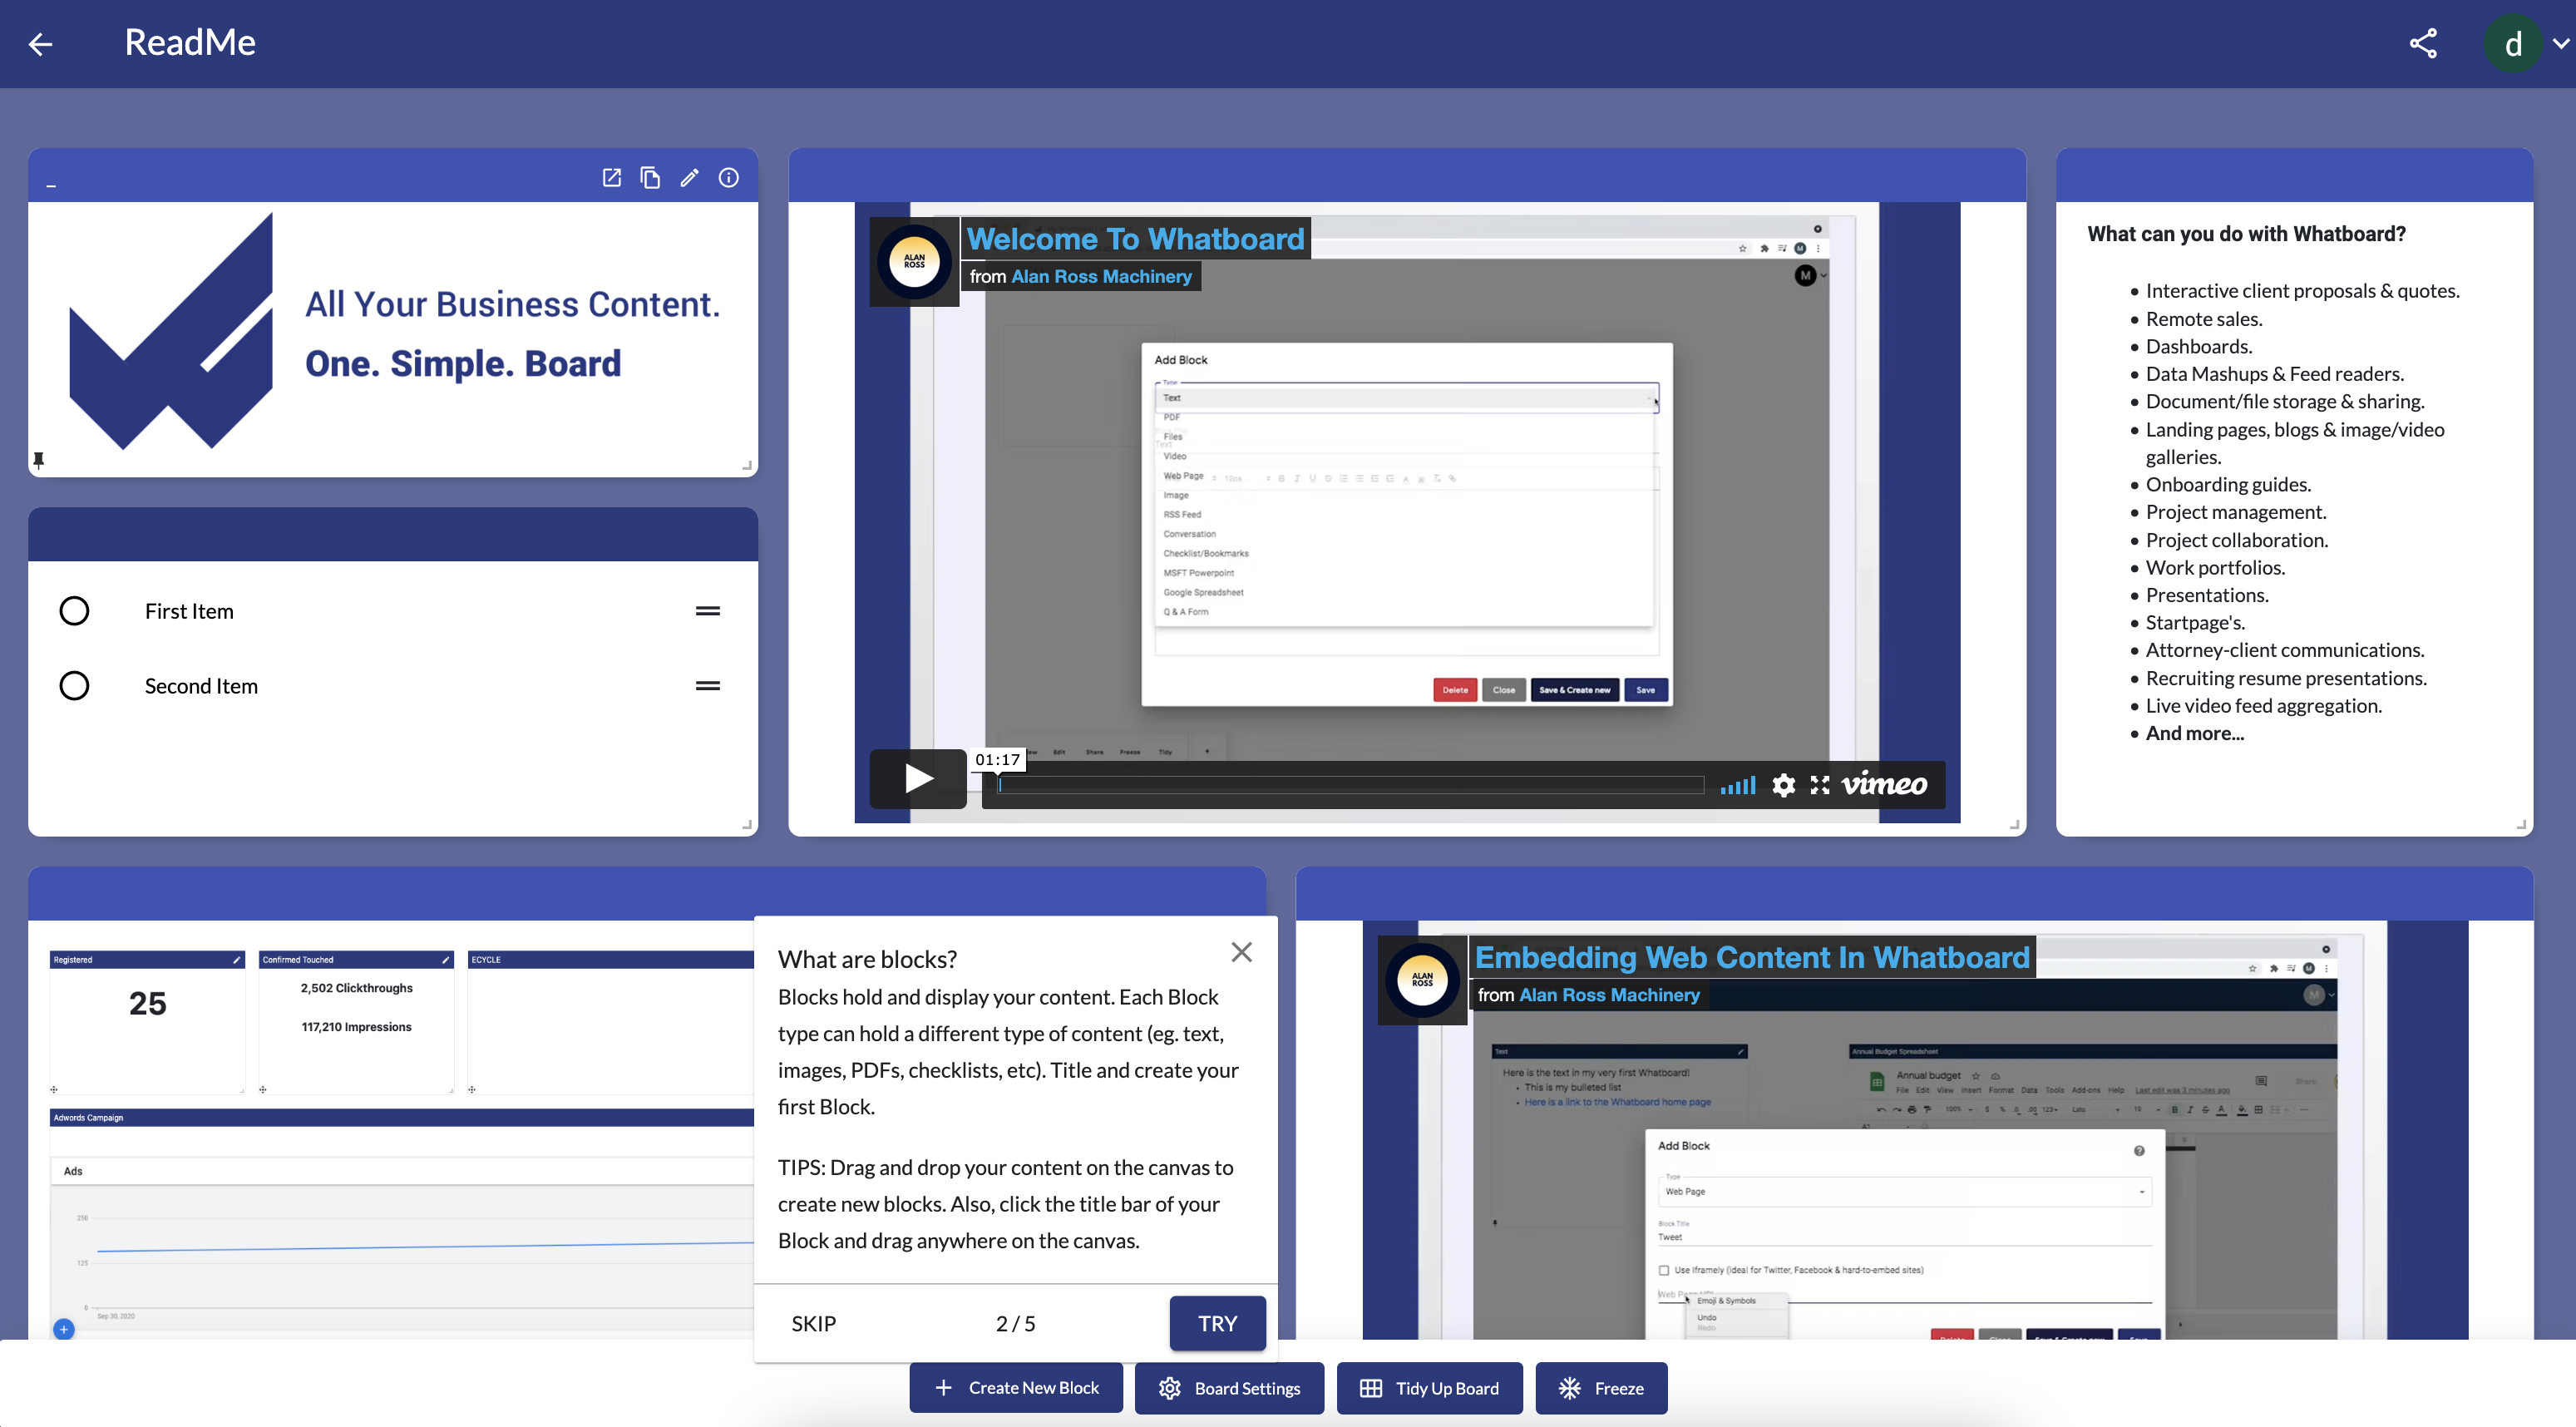Screen dimensions: 2576x1427
Task: Open the 'd' user avatar
Action: pos(2514,44)
